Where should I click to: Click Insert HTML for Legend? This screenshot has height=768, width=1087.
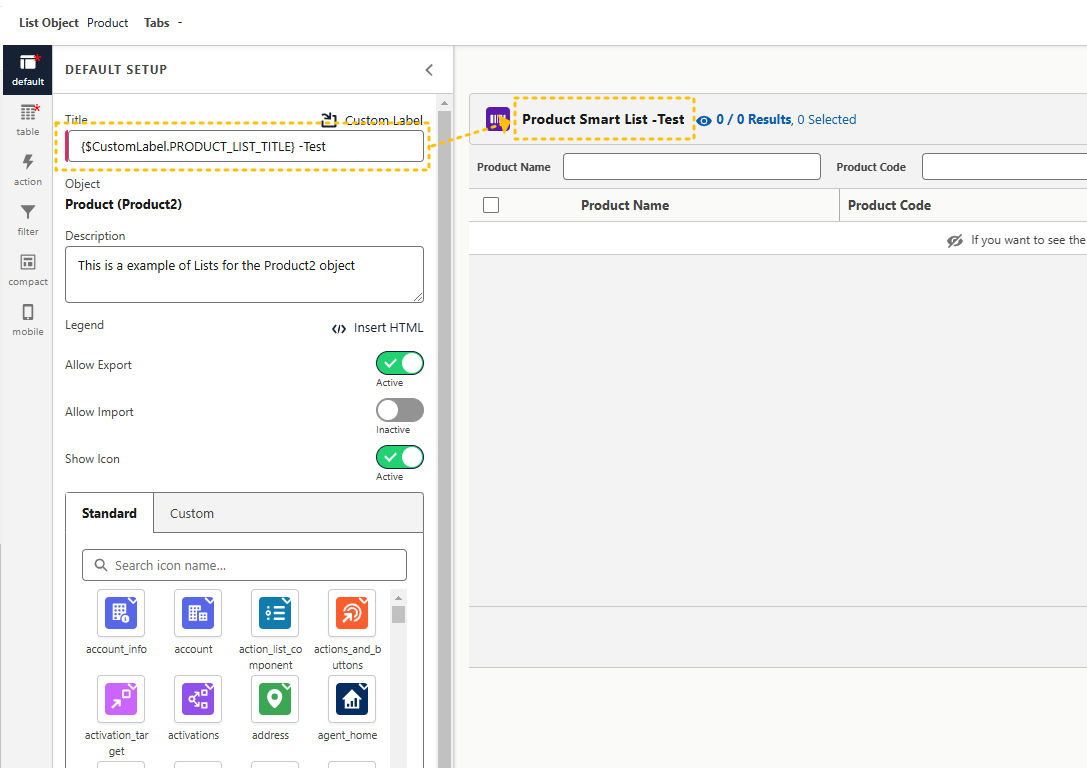377,328
